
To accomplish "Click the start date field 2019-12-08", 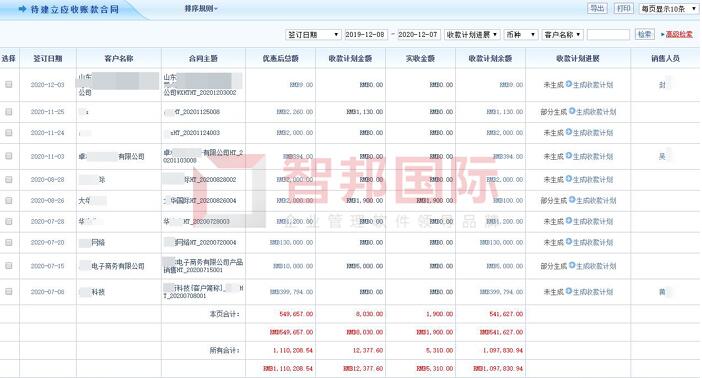I will click(x=365, y=34).
